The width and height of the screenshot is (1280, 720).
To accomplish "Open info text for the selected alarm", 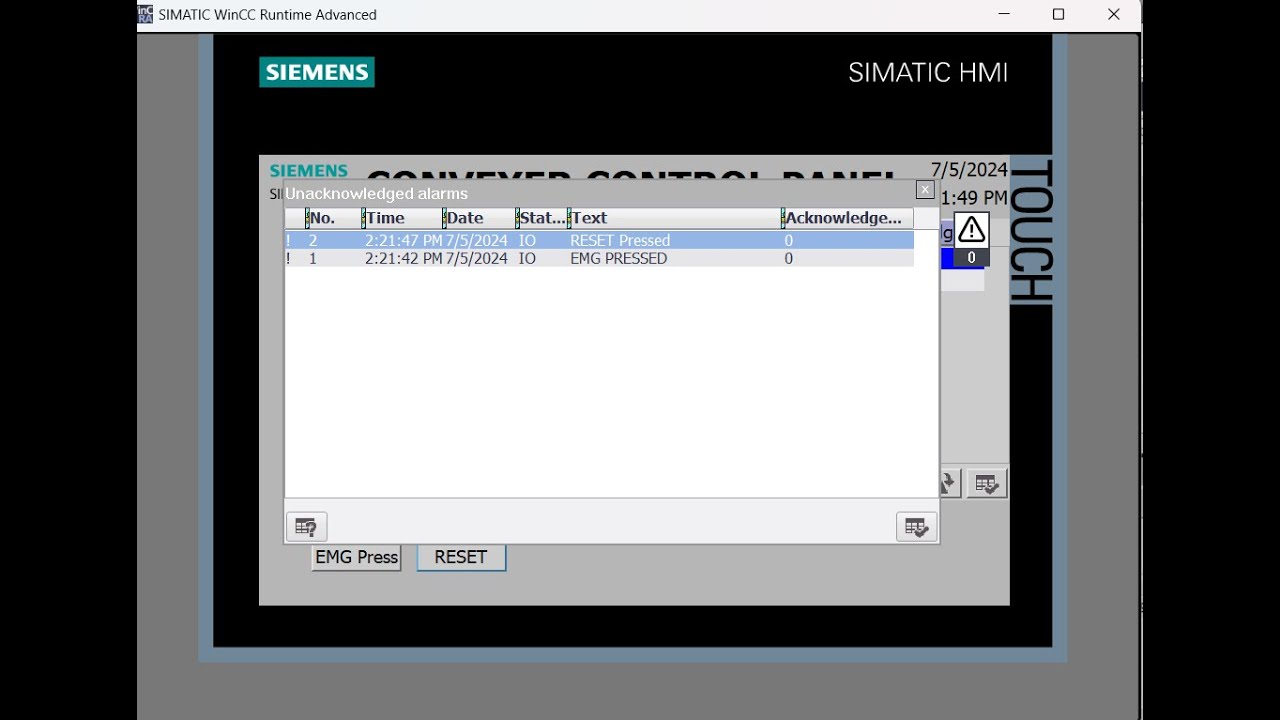I will 306,527.
